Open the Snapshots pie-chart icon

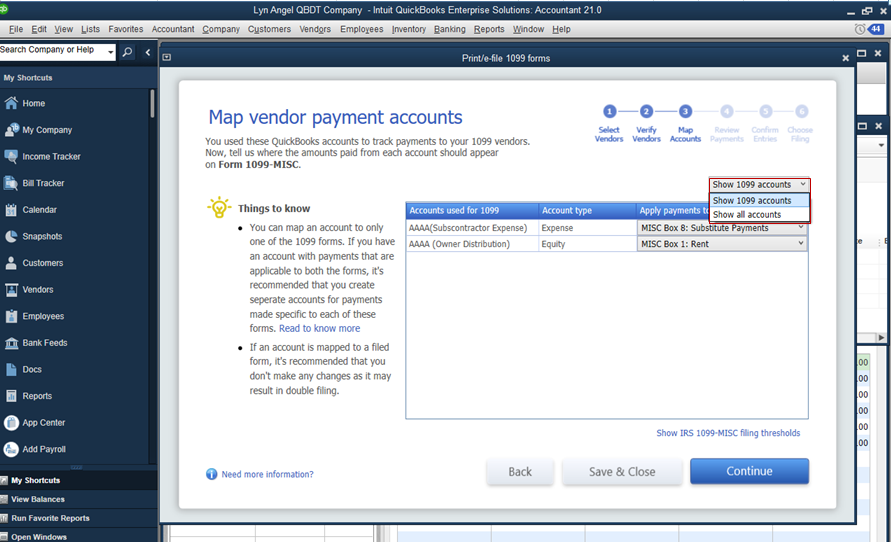click(11, 236)
